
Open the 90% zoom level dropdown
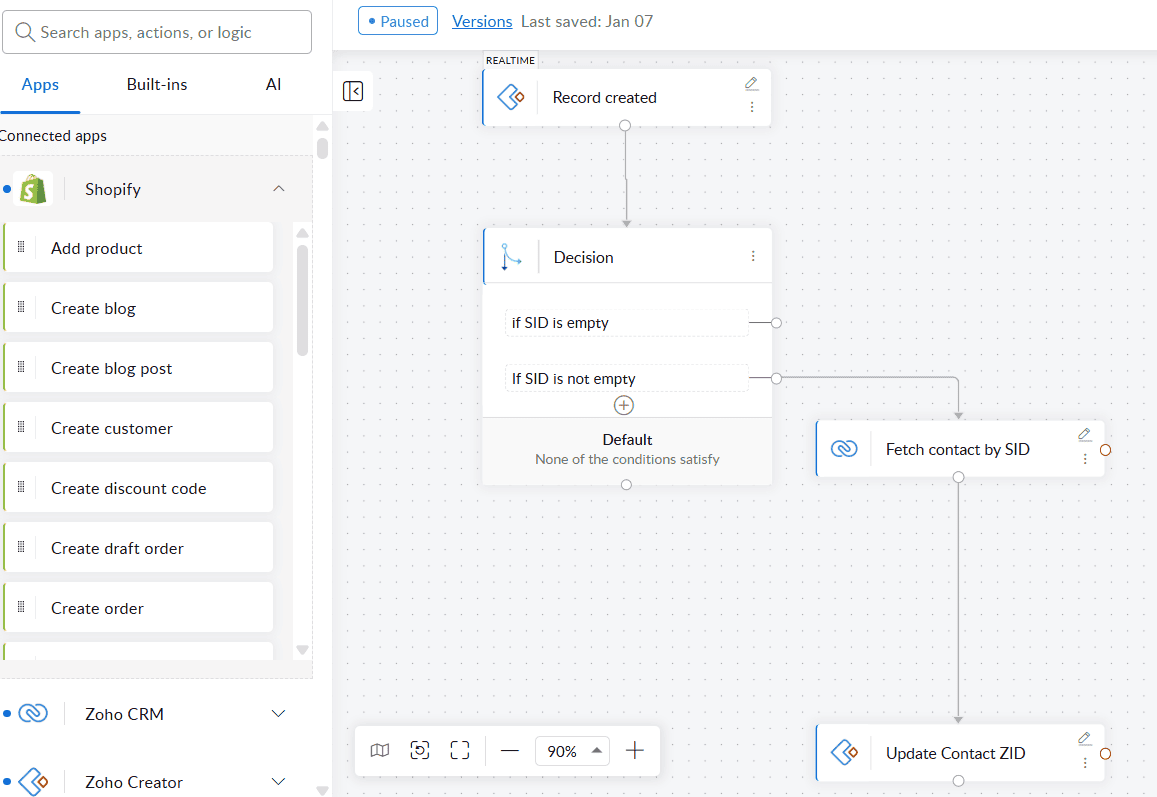click(x=573, y=751)
